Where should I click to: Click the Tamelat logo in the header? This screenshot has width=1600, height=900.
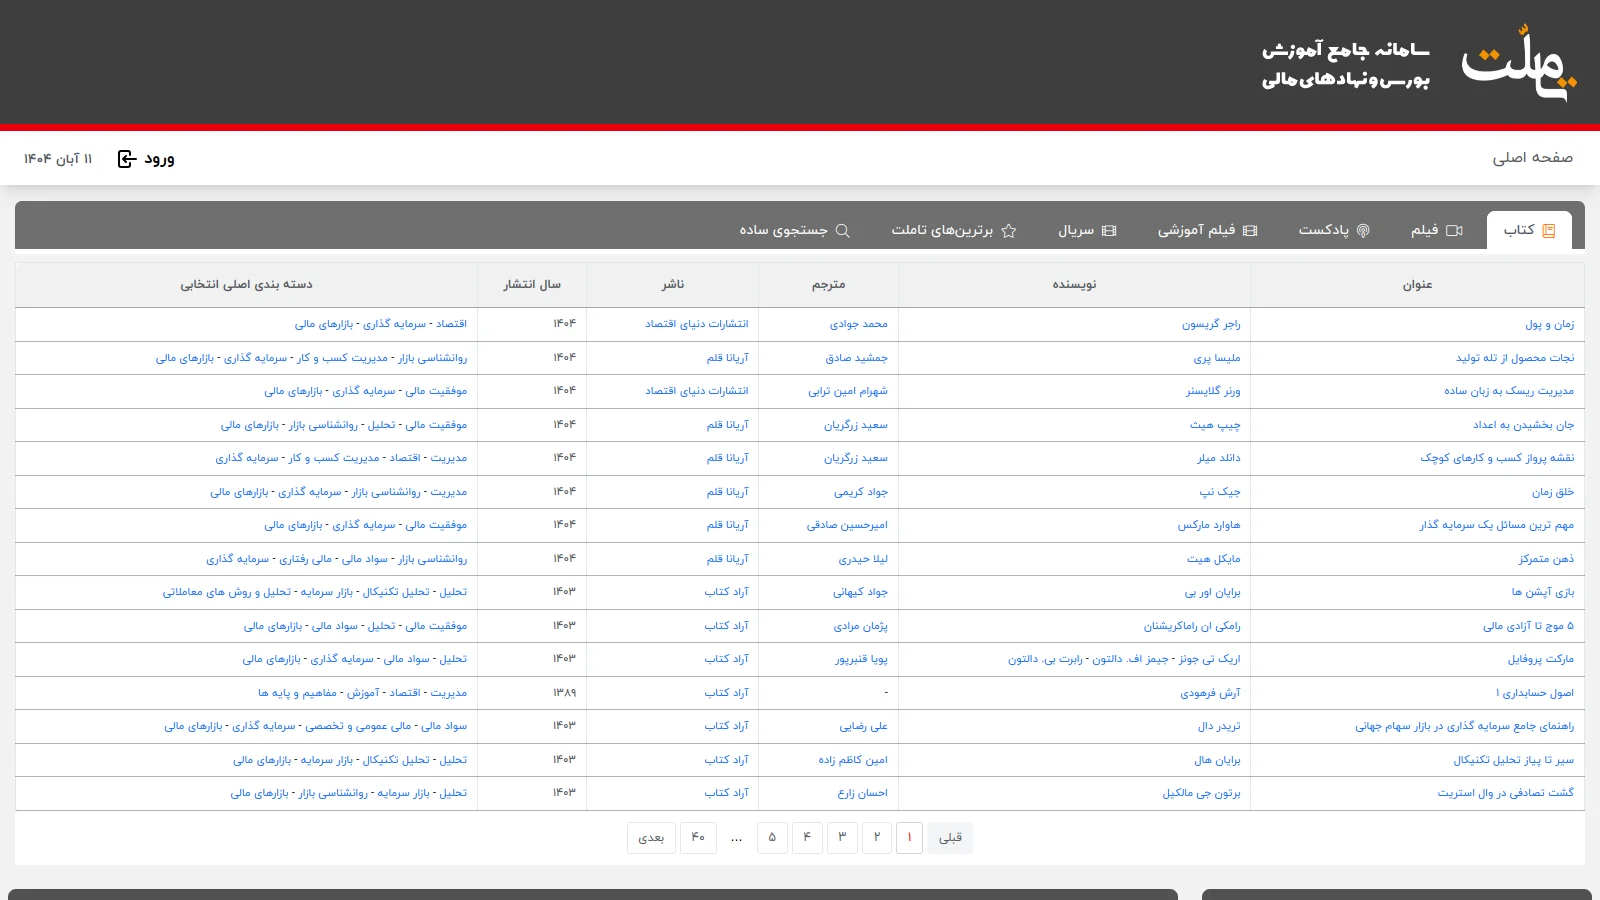point(1519,62)
